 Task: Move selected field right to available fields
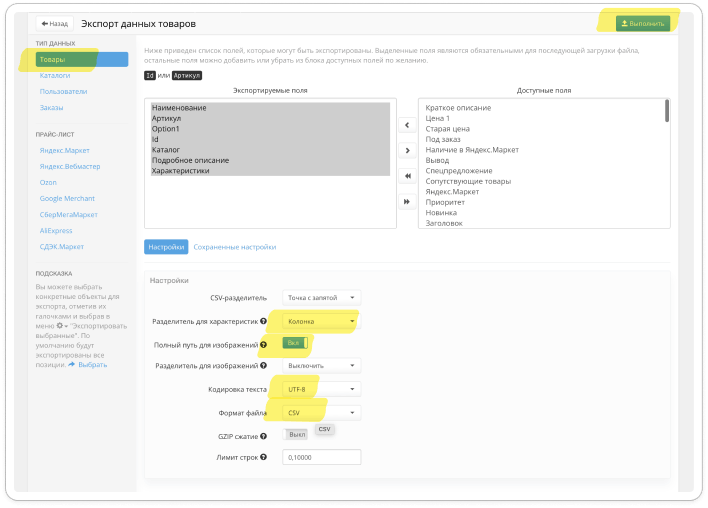(x=407, y=150)
